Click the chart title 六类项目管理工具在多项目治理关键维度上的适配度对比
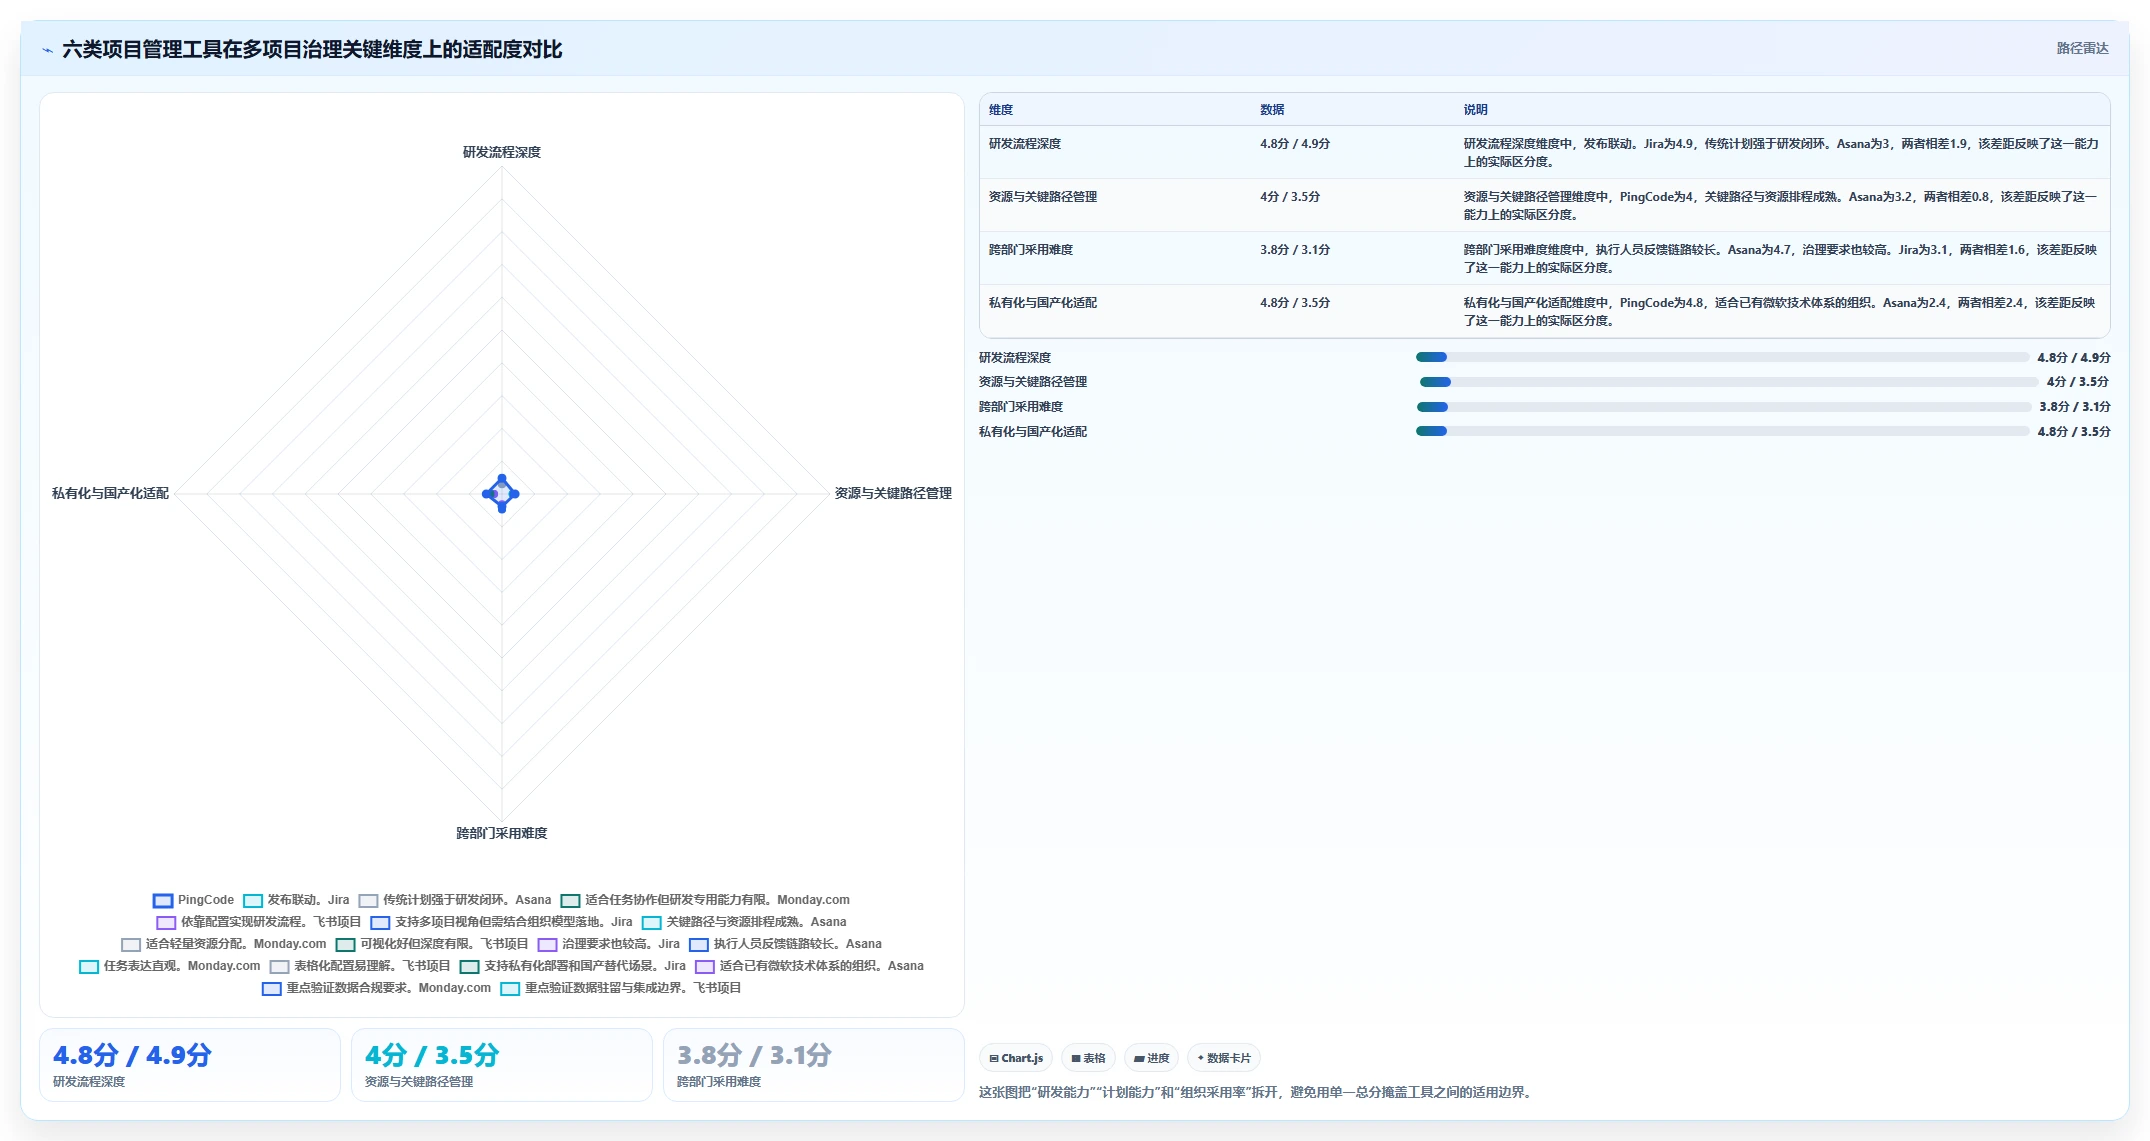This screenshot has width=2150, height=1141. point(312,50)
